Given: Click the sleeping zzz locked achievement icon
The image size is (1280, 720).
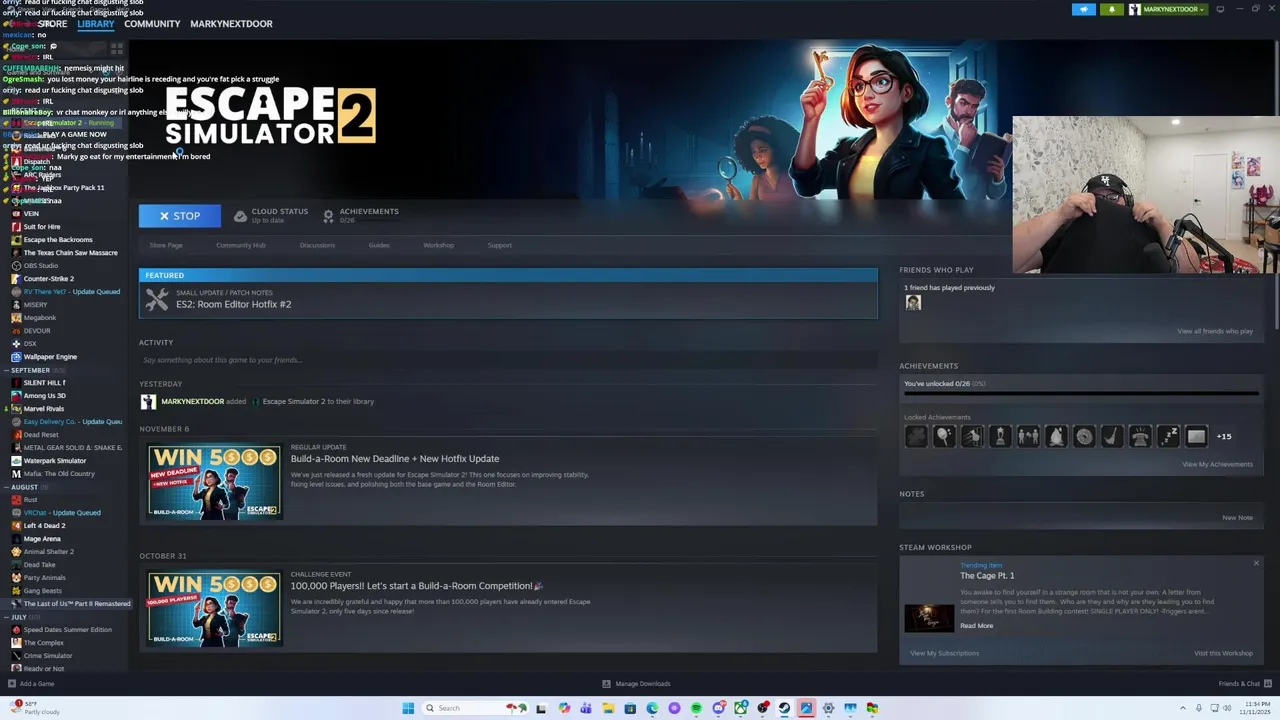Looking at the screenshot, I should (1168, 436).
